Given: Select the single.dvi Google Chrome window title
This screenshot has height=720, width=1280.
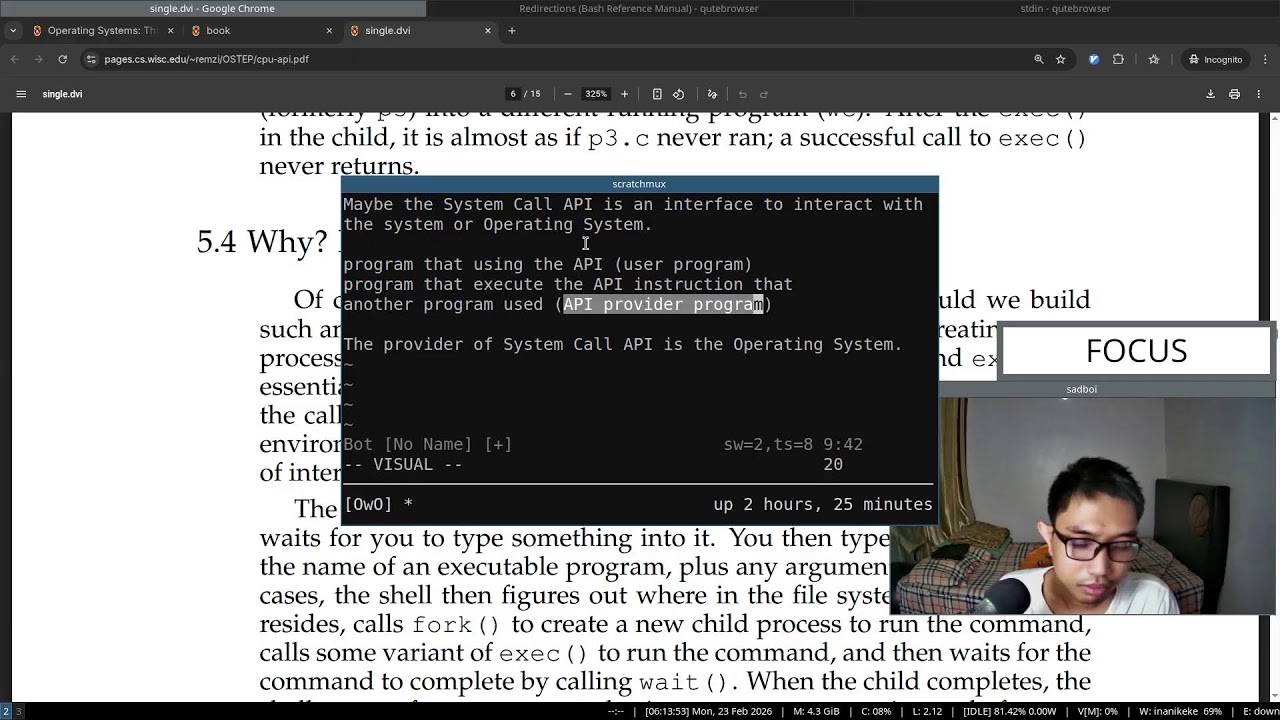Looking at the screenshot, I should coord(212,8).
